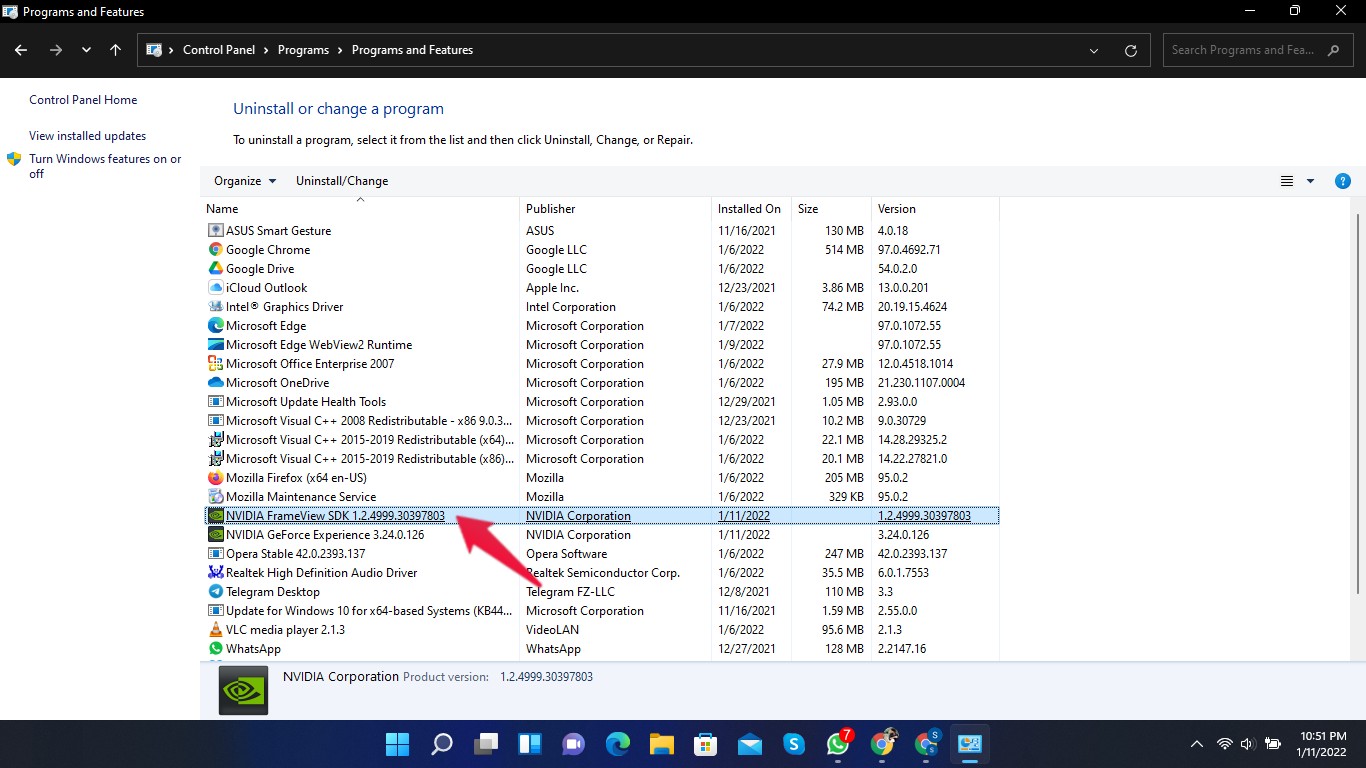1366x768 pixels.
Task: Change the list view with the view icon
Action: coord(1287,181)
